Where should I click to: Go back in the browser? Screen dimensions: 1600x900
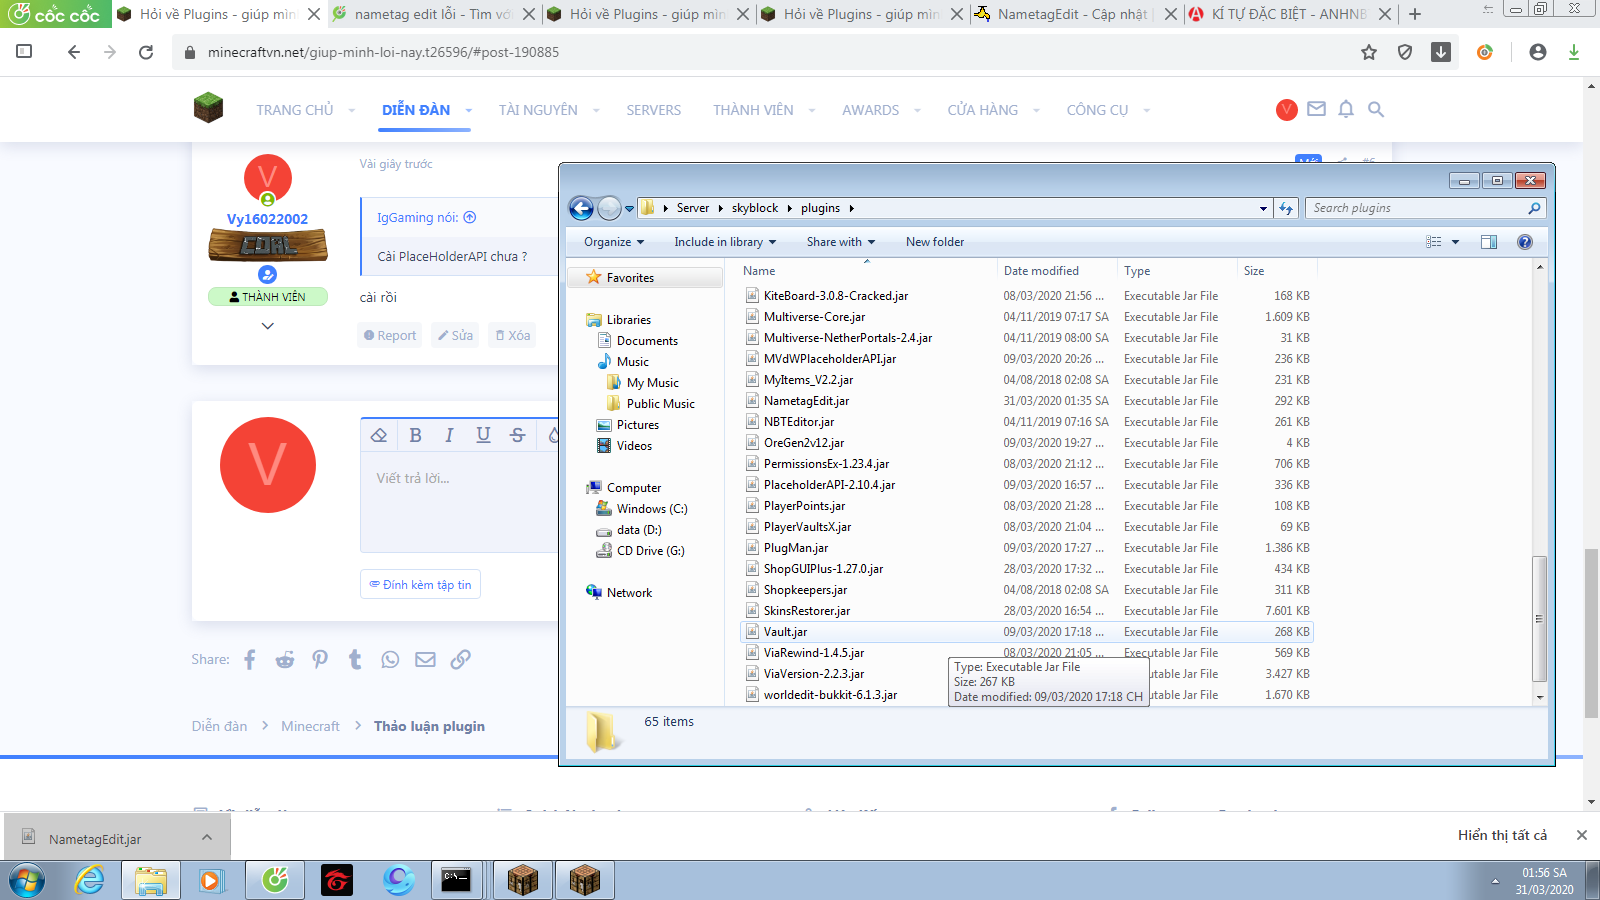73,52
